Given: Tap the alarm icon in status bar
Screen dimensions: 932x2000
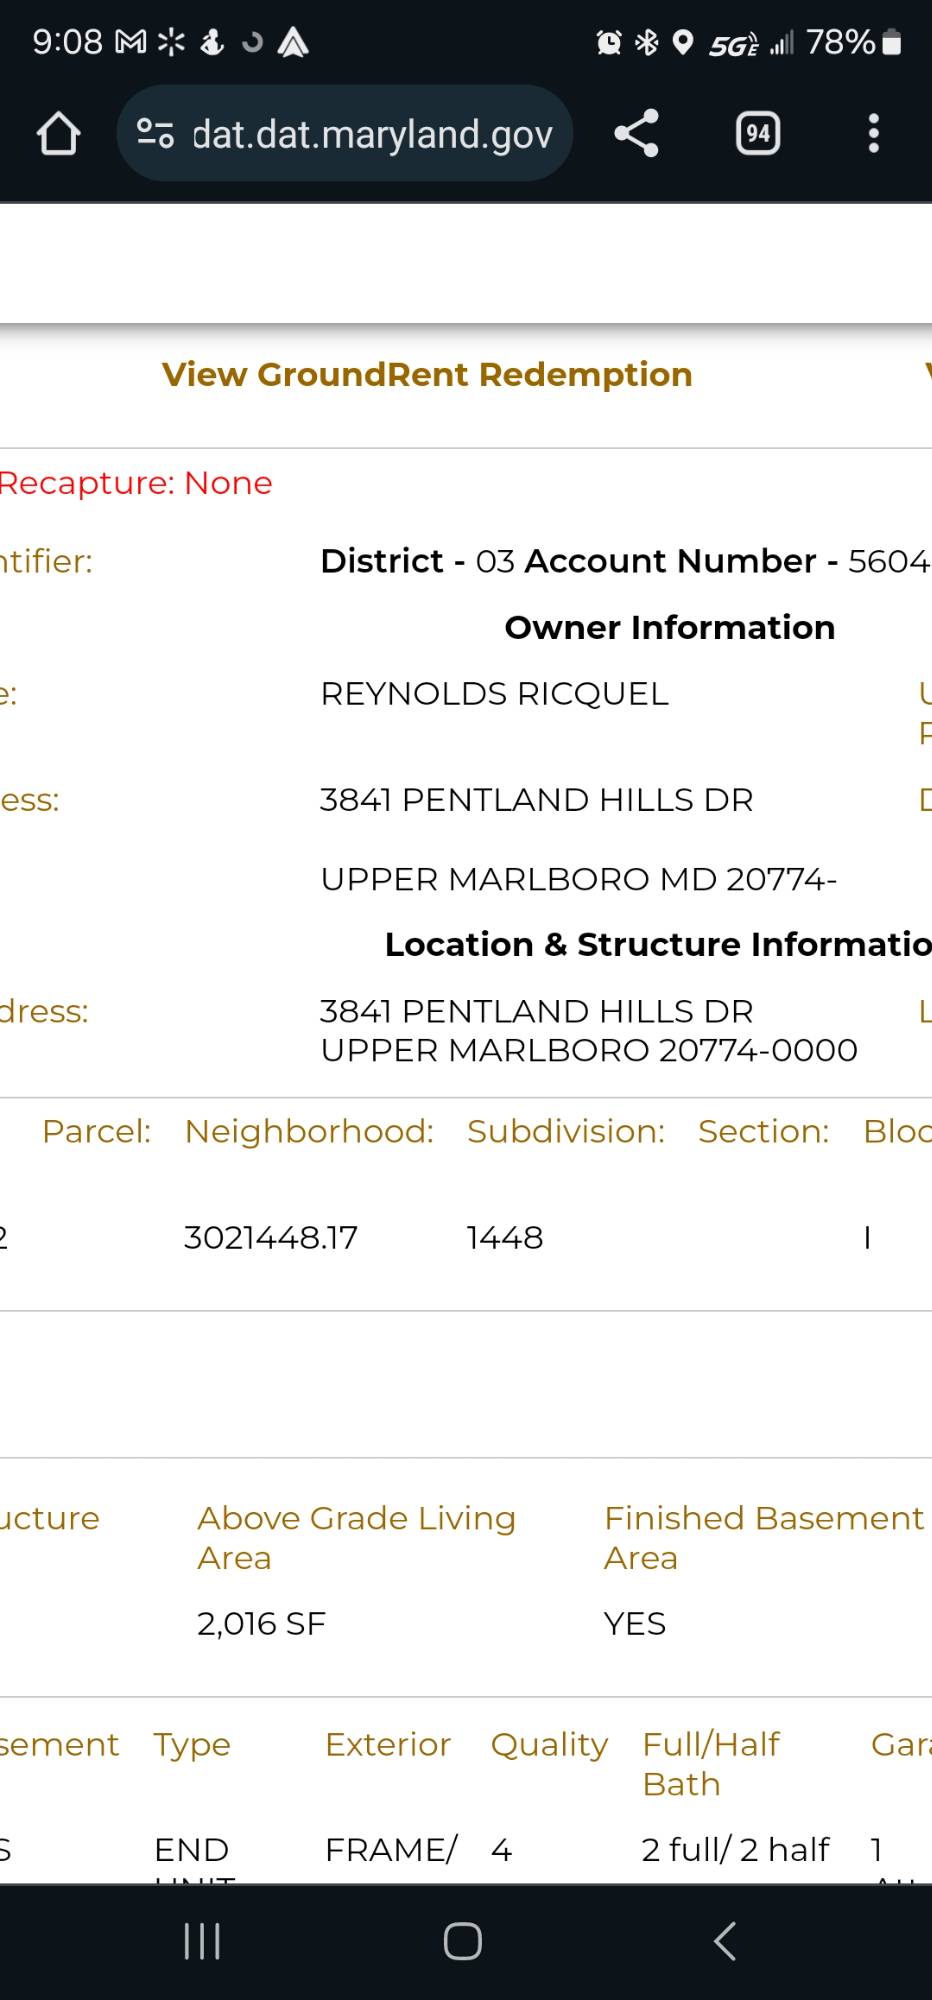Looking at the screenshot, I should pos(608,43).
